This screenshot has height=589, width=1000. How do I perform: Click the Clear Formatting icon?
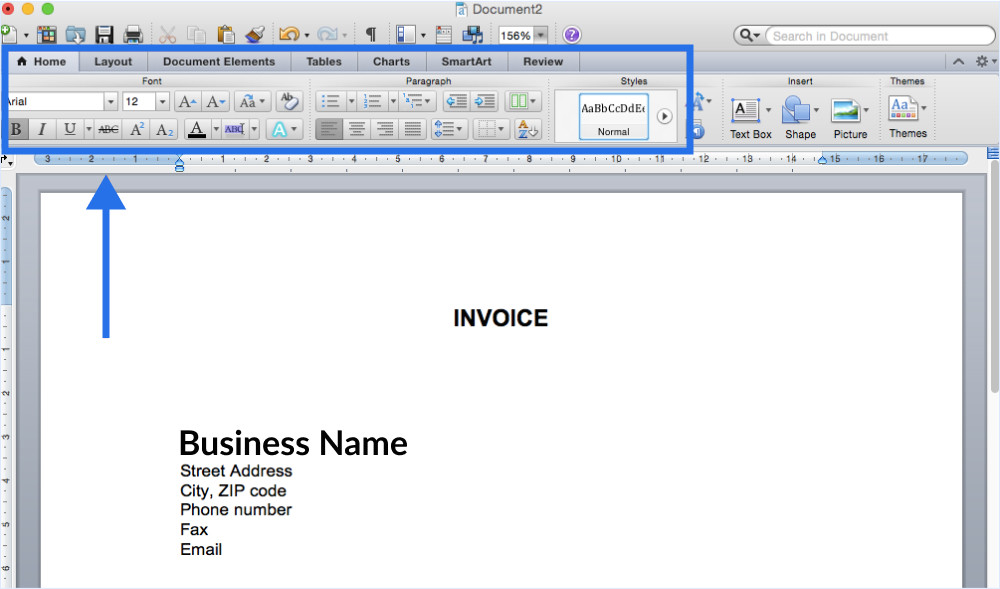288,101
